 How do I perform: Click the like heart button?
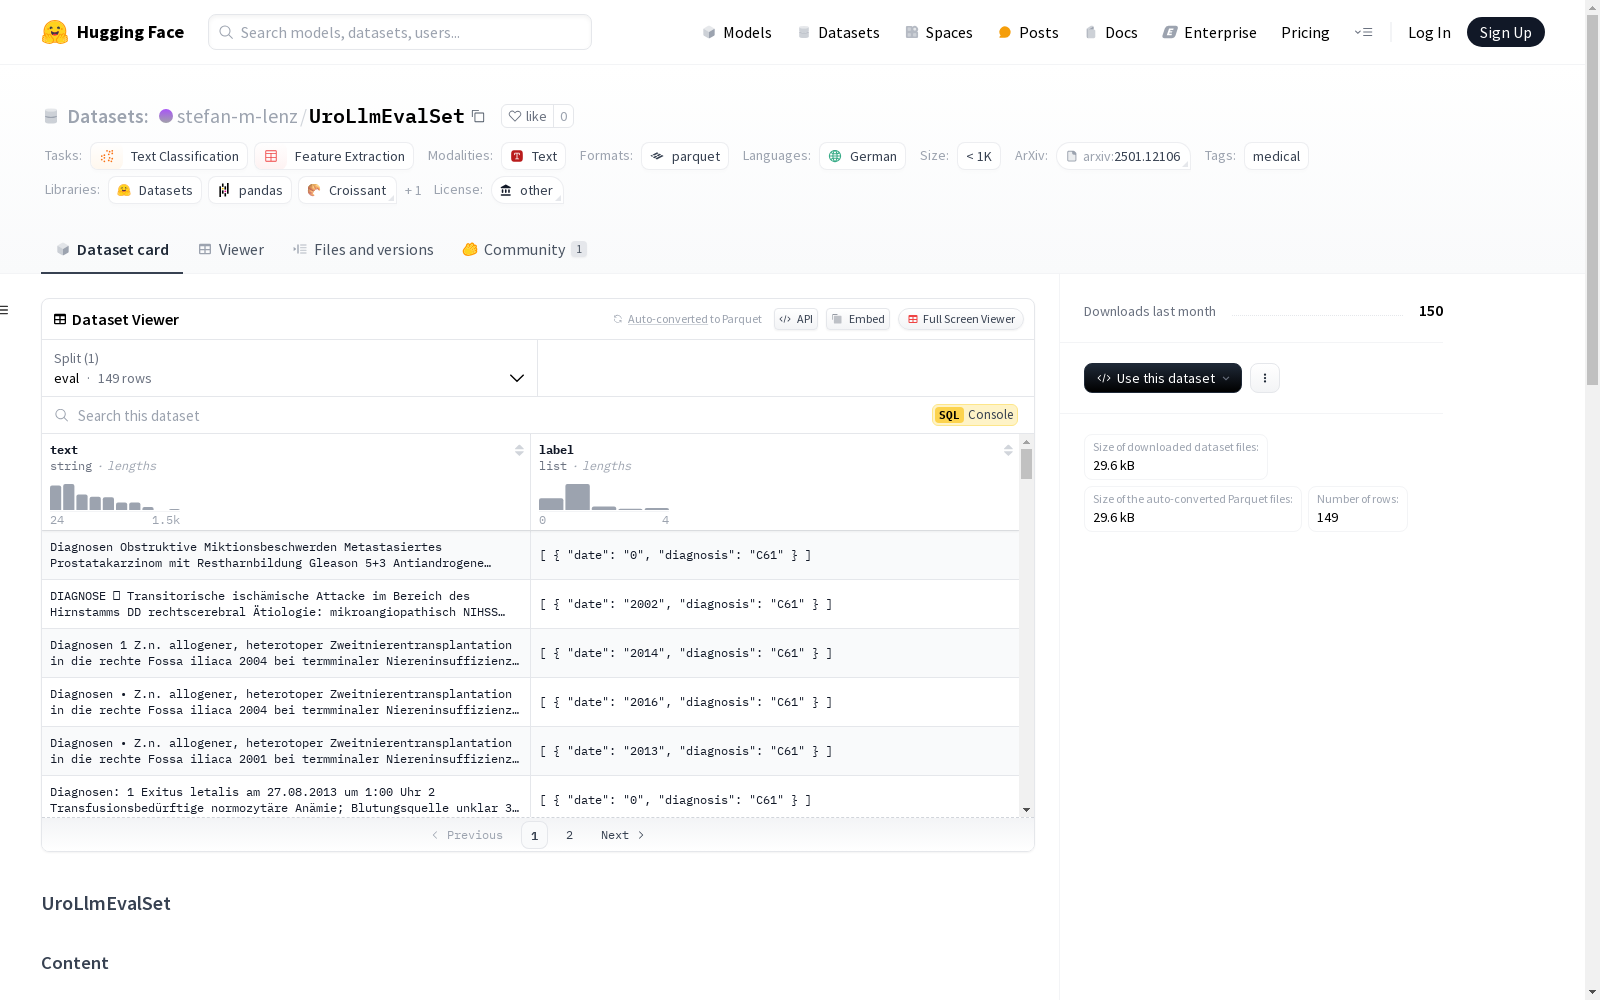coord(527,116)
